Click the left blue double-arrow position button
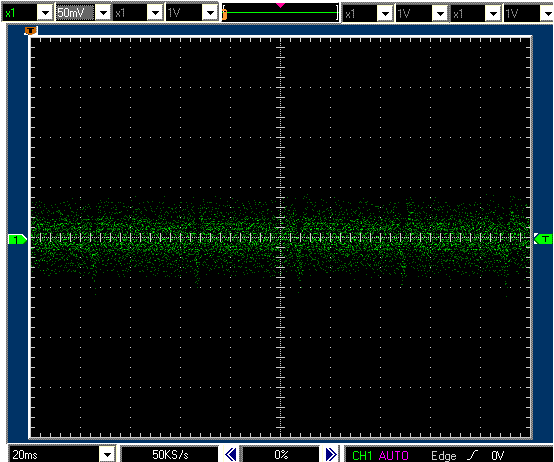Screen dimensions: 554x462 coord(230,454)
